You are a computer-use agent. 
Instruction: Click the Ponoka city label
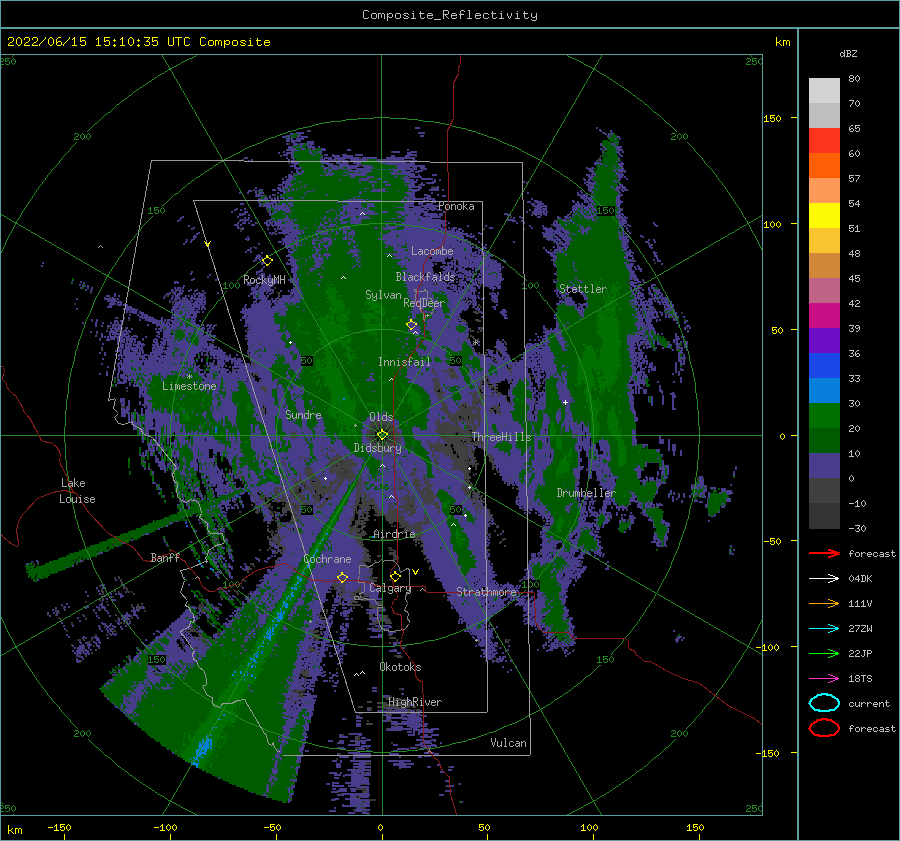pos(456,206)
